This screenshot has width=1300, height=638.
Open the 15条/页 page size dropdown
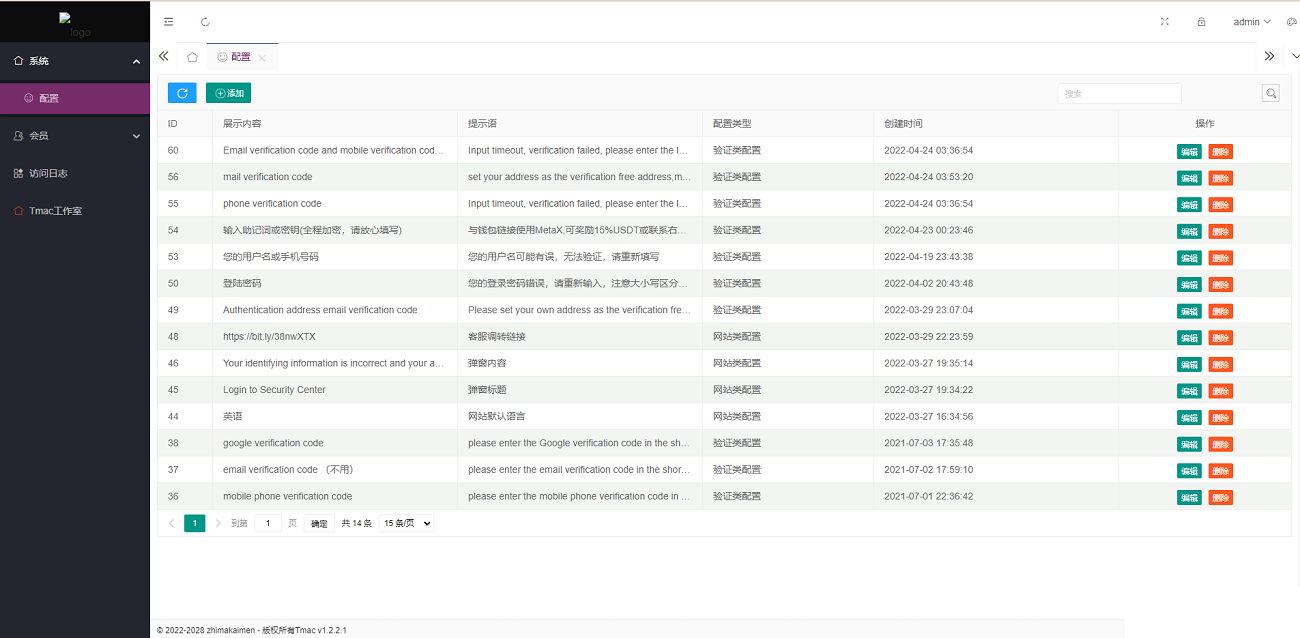tap(406, 523)
